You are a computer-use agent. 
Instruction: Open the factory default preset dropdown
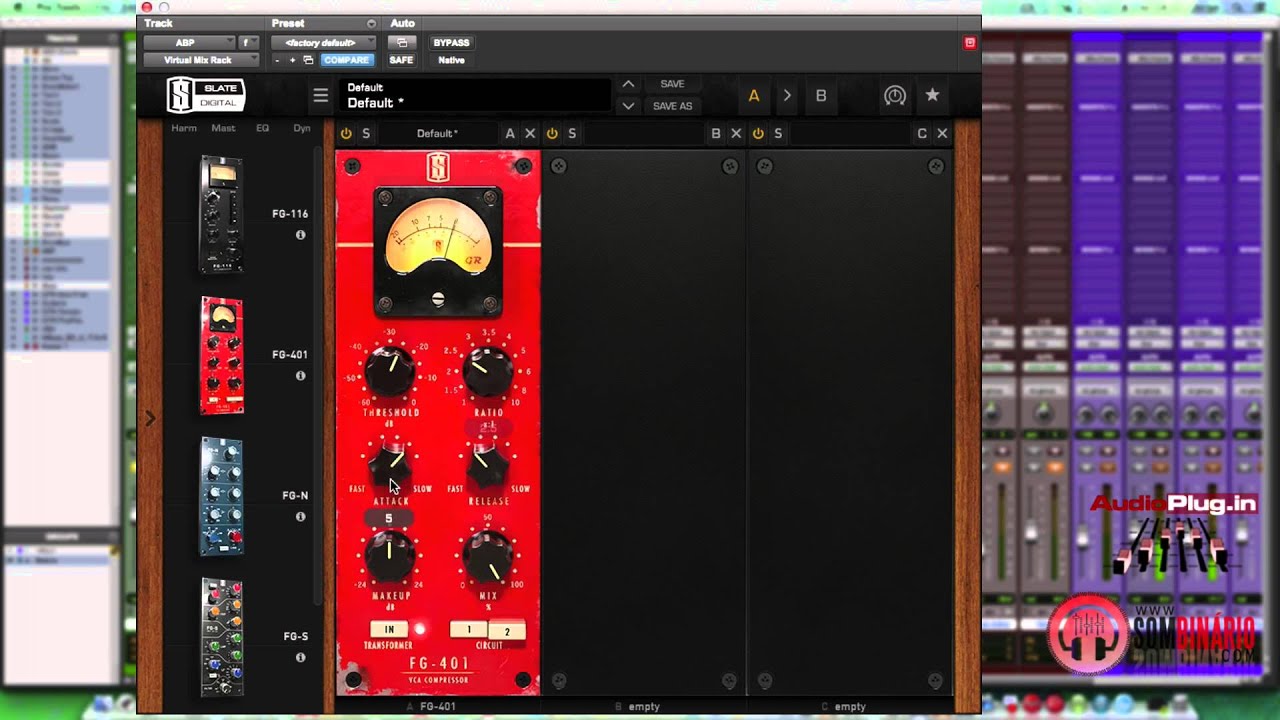(325, 43)
